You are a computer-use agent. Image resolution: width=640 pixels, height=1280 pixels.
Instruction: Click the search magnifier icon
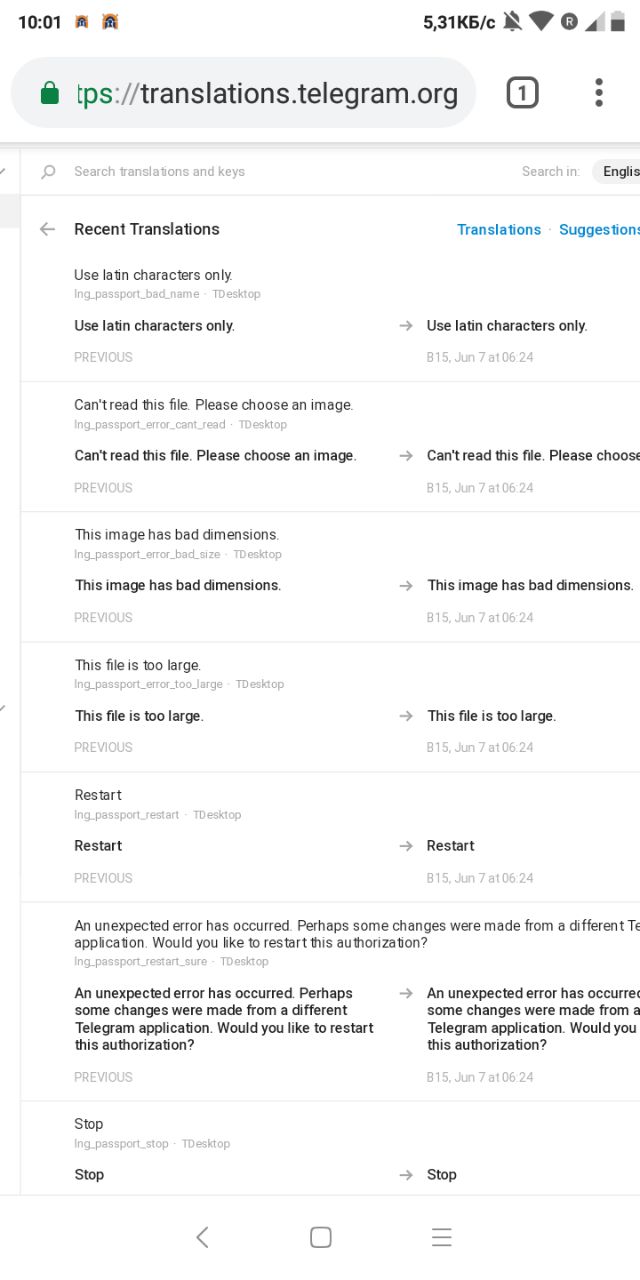pos(48,172)
